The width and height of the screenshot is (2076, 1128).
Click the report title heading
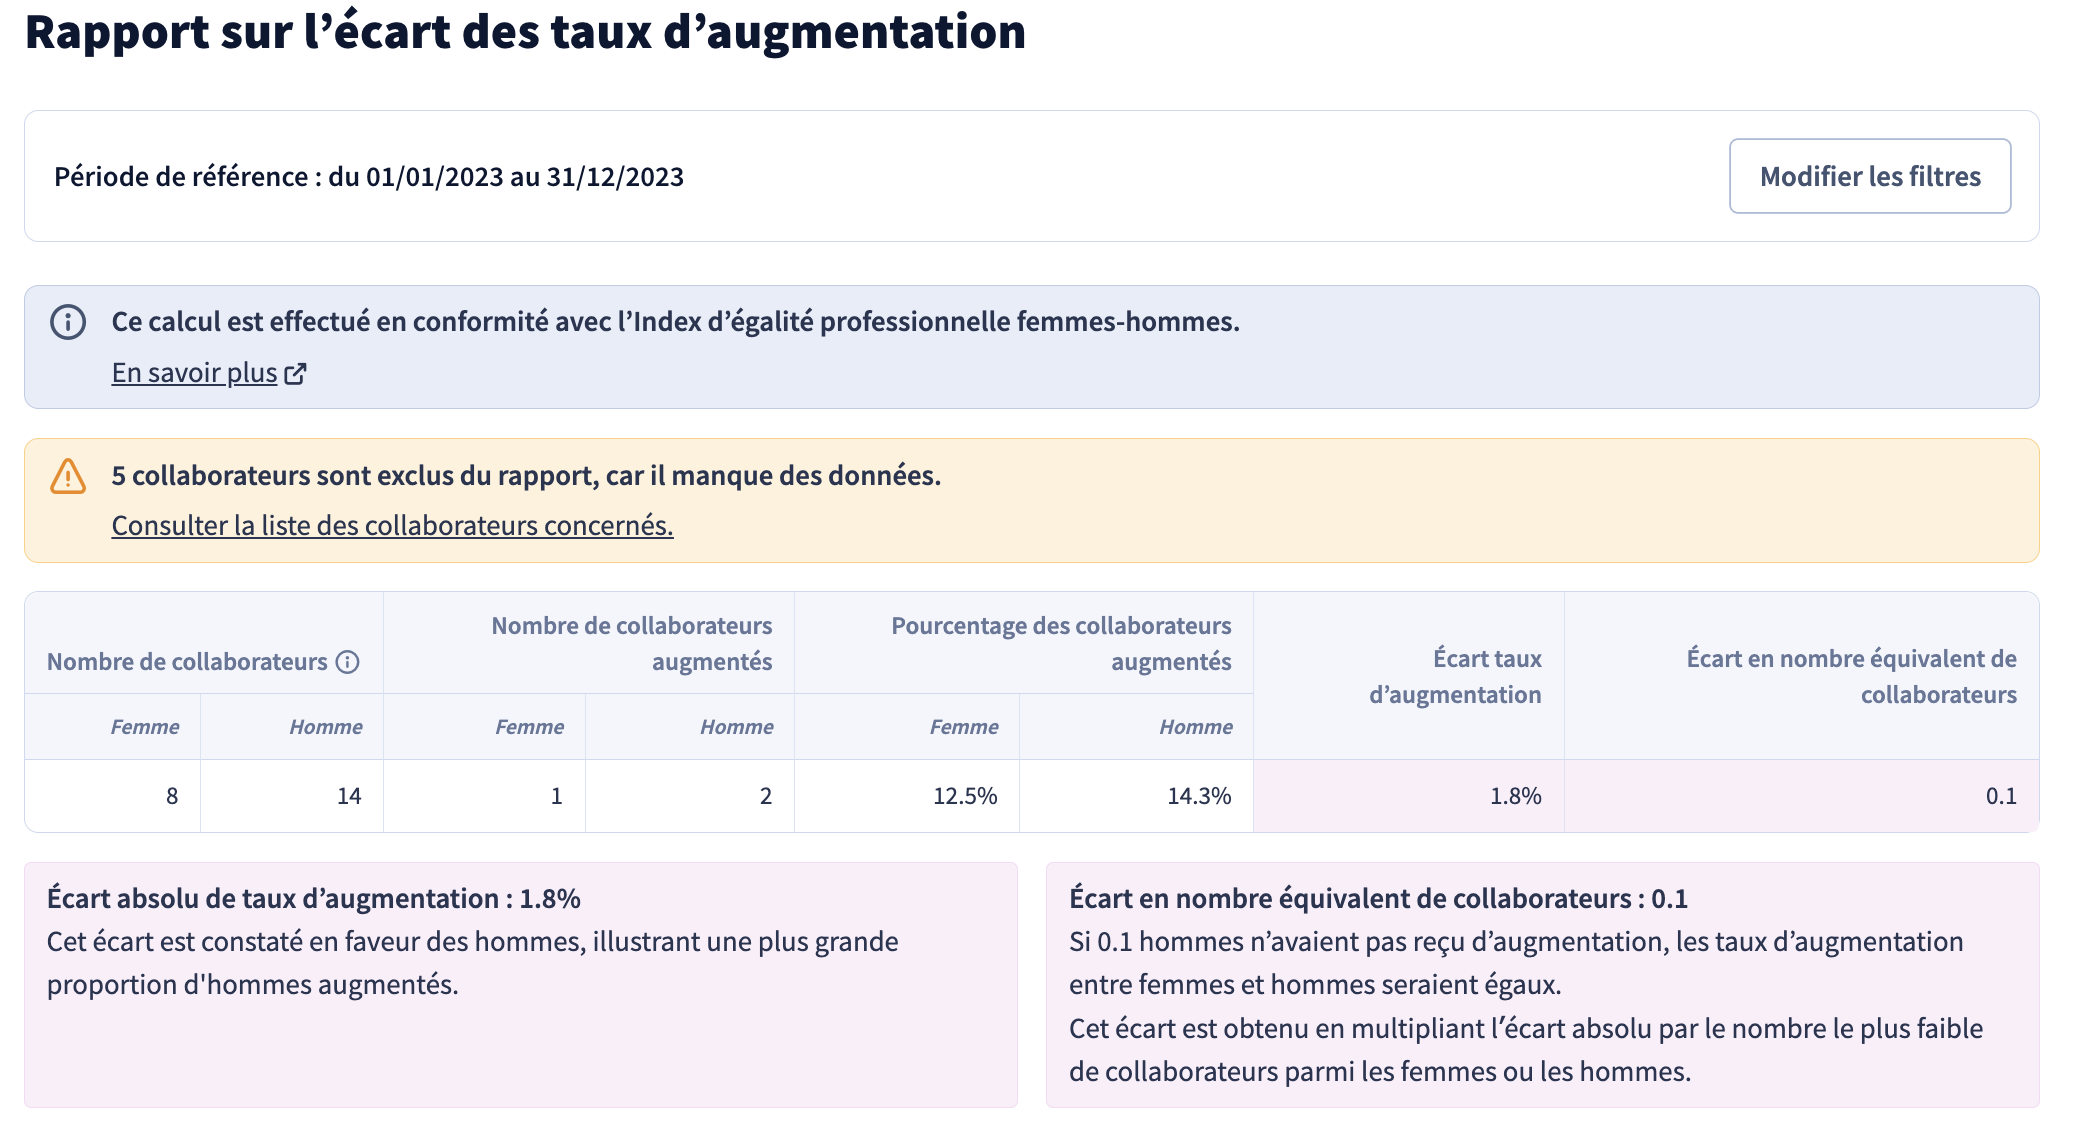click(x=525, y=32)
